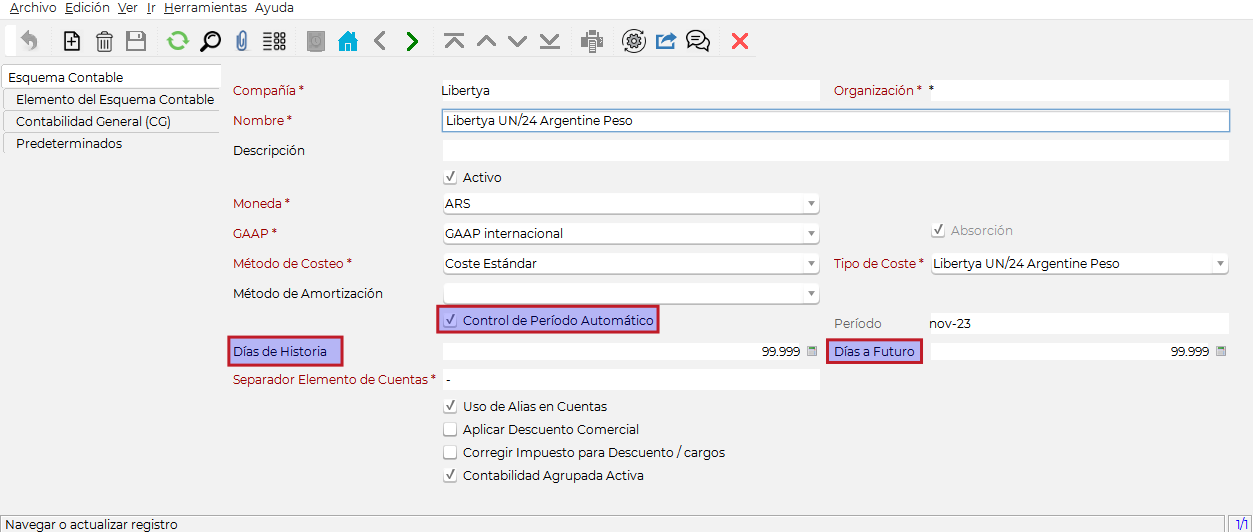Click the Compañía field showing Libertya
The image size is (1253, 532).
tap(631, 90)
